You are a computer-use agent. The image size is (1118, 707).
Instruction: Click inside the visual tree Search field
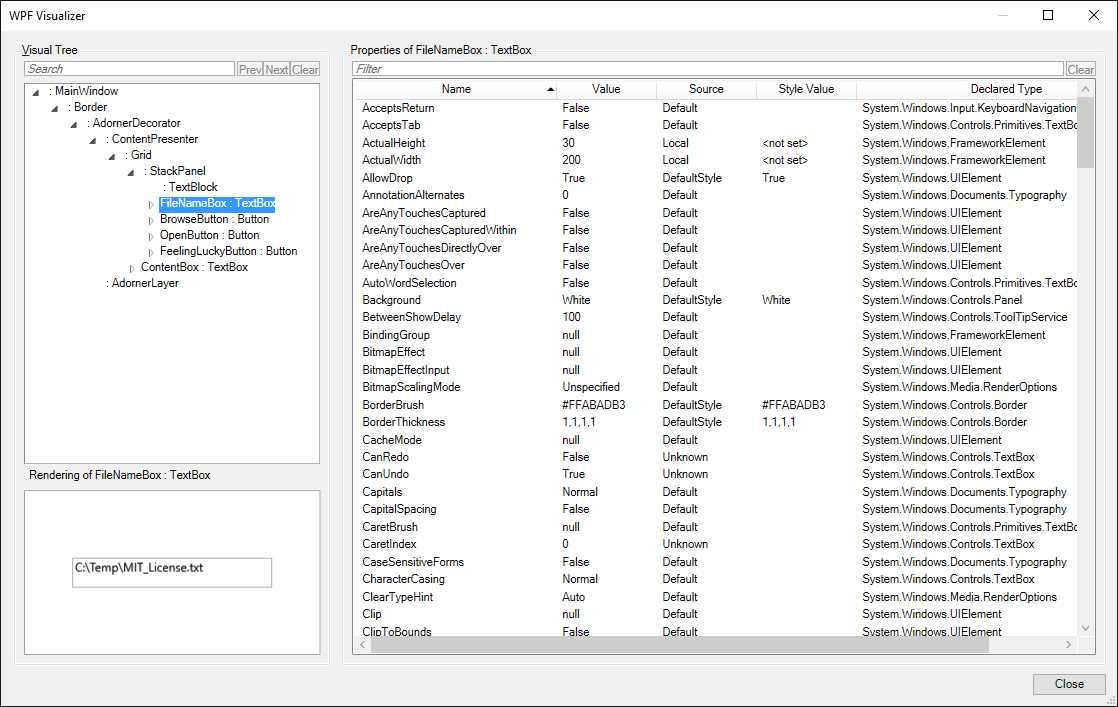click(130, 68)
